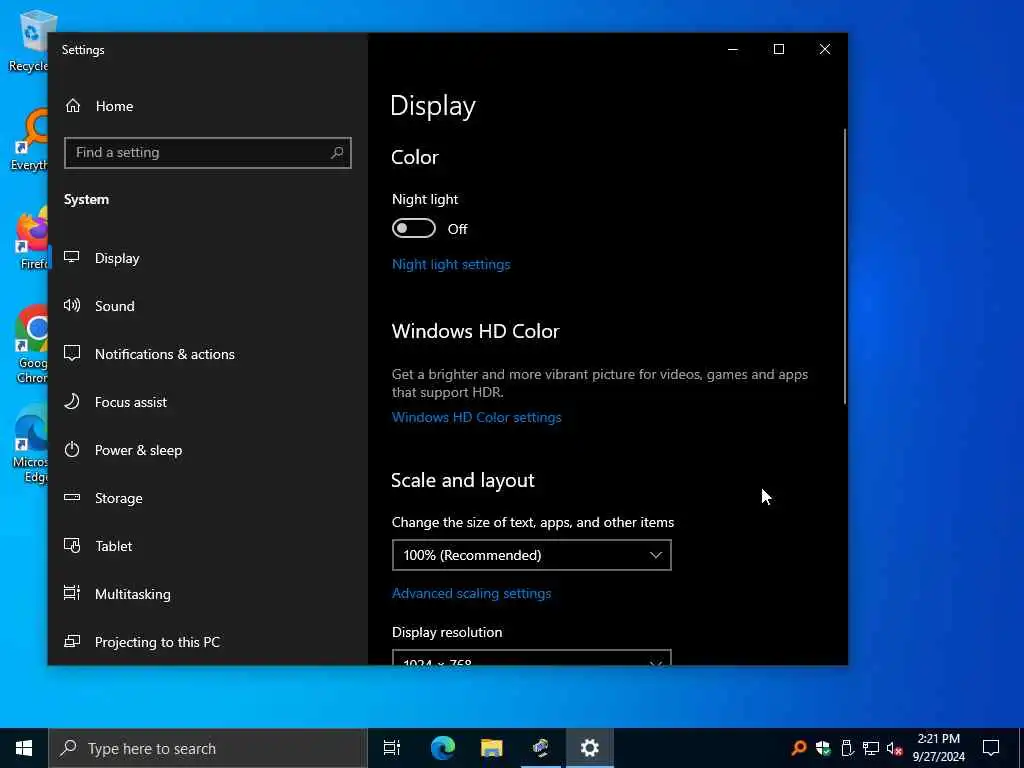Minimize the Settings window
The width and height of the screenshot is (1024, 768).
click(x=733, y=49)
